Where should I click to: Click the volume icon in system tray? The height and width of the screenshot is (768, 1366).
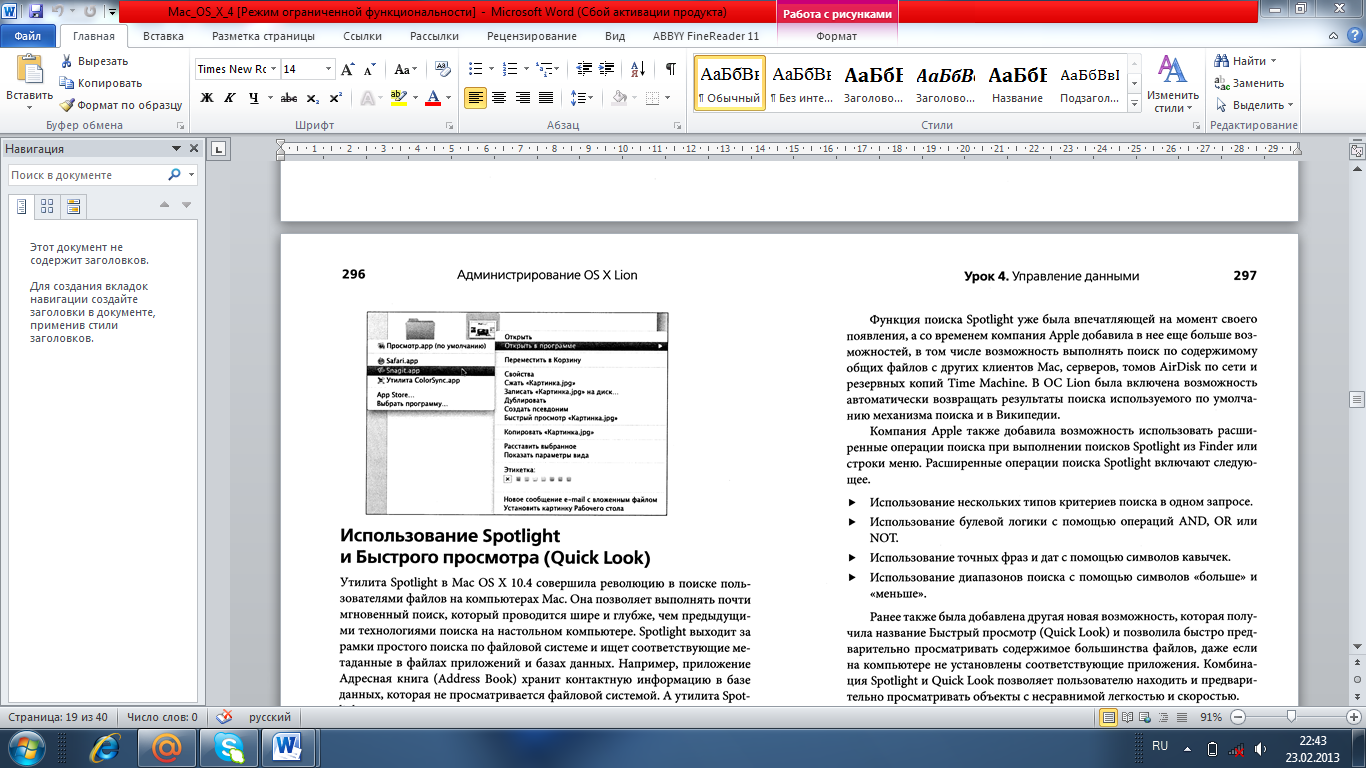click(1261, 748)
